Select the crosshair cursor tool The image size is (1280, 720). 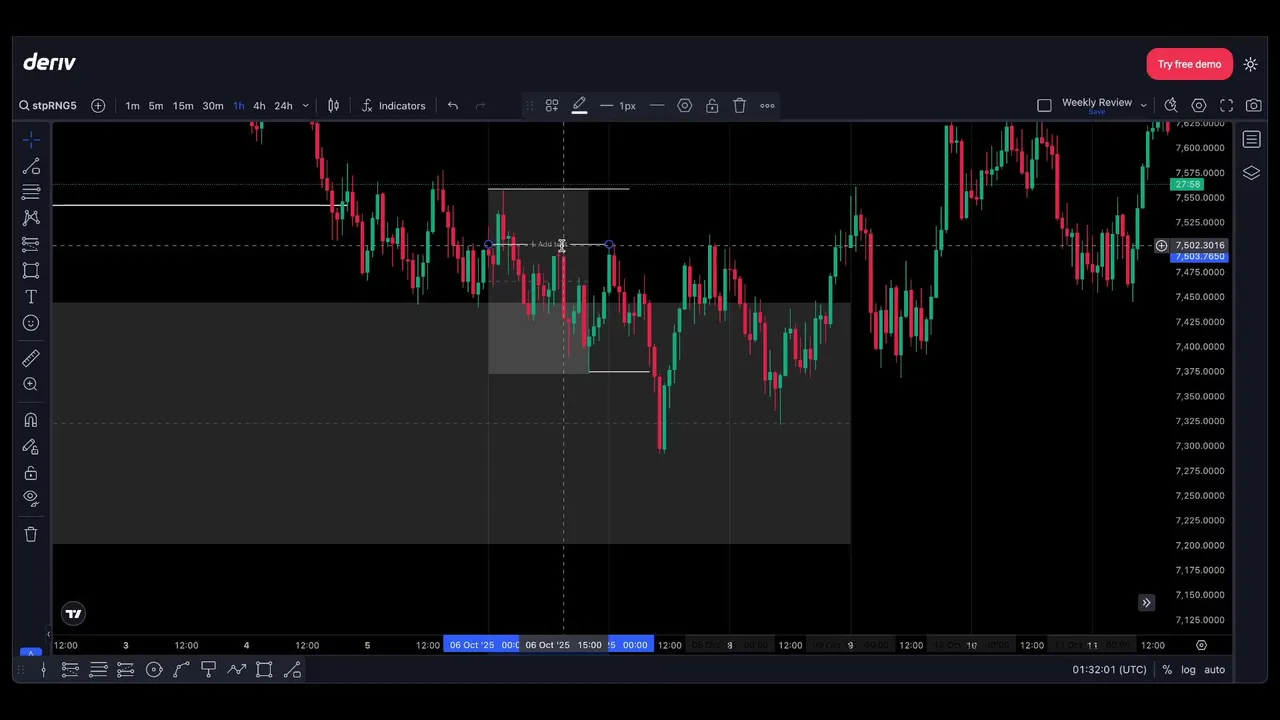point(31,140)
